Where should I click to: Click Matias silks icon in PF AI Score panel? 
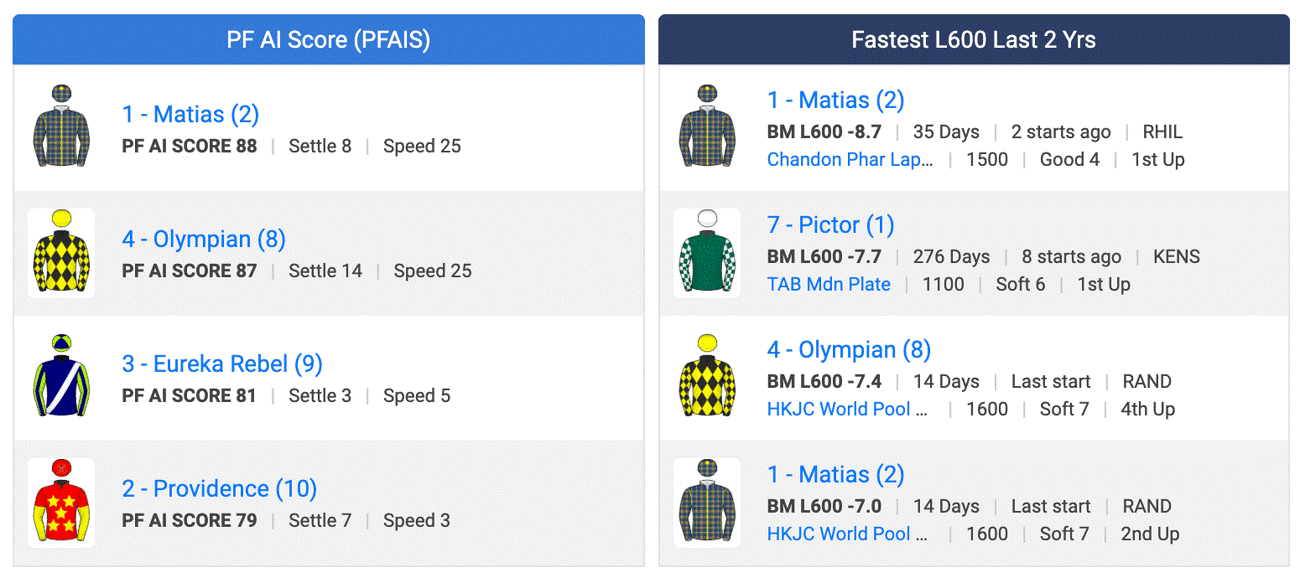click(61, 128)
